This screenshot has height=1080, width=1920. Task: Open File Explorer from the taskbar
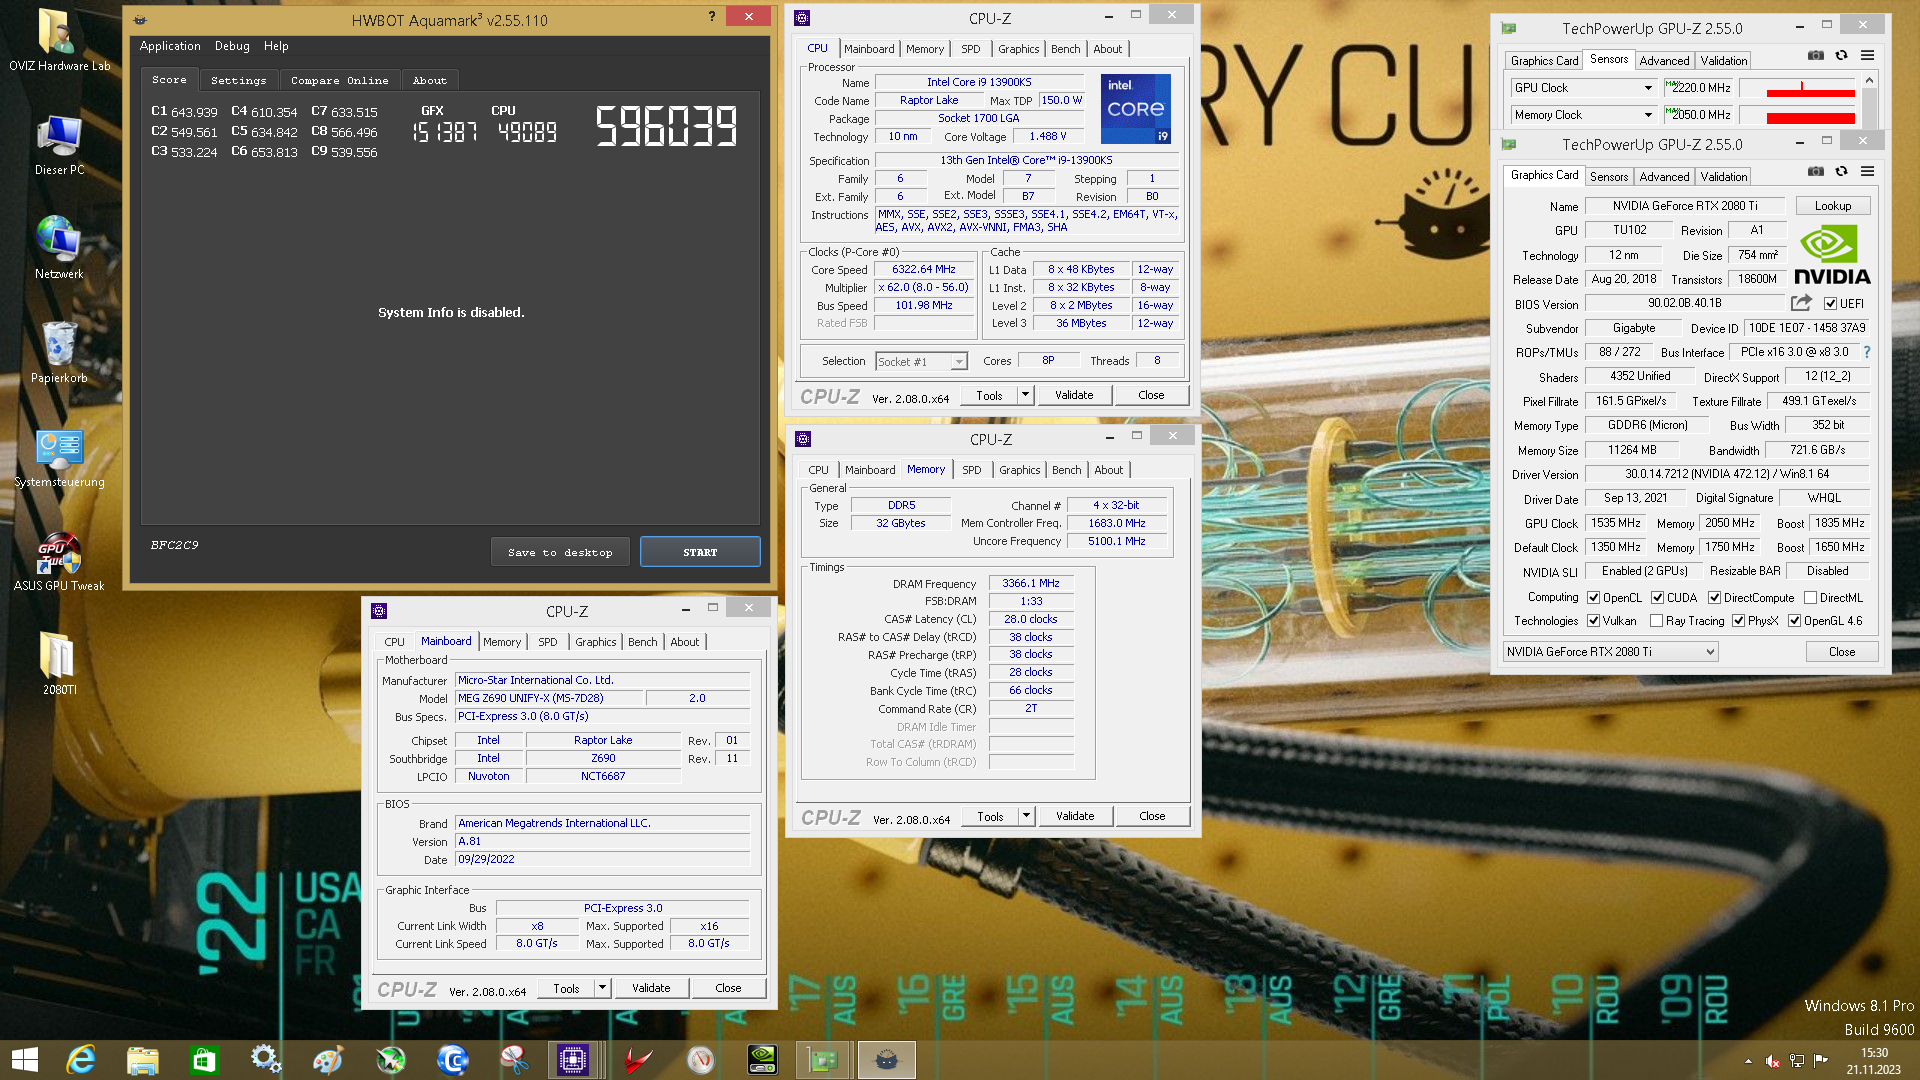point(142,1060)
